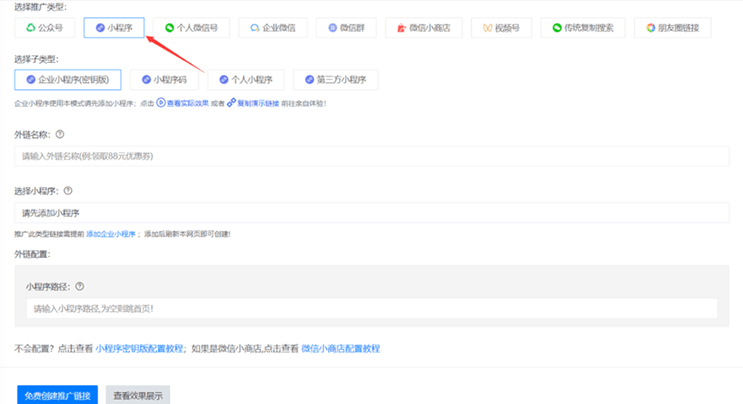Select the 公众号 promotion type
Viewport: 743px width, 404px height.
(45, 28)
